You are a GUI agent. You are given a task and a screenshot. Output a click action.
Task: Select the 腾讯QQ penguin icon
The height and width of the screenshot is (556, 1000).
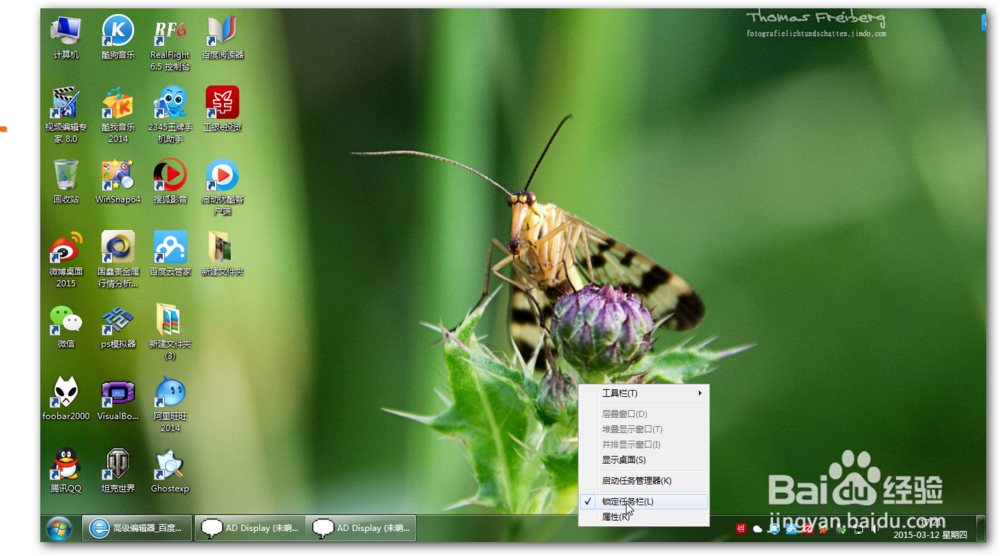(x=66, y=471)
